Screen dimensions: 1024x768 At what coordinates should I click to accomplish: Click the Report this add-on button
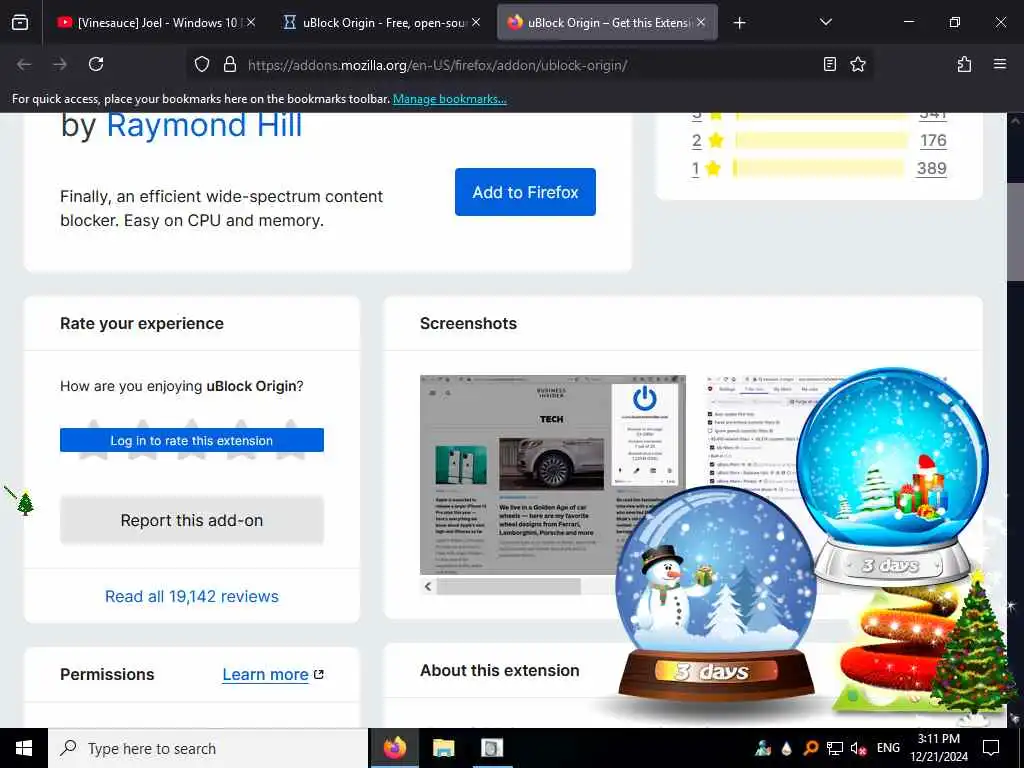(192, 520)
